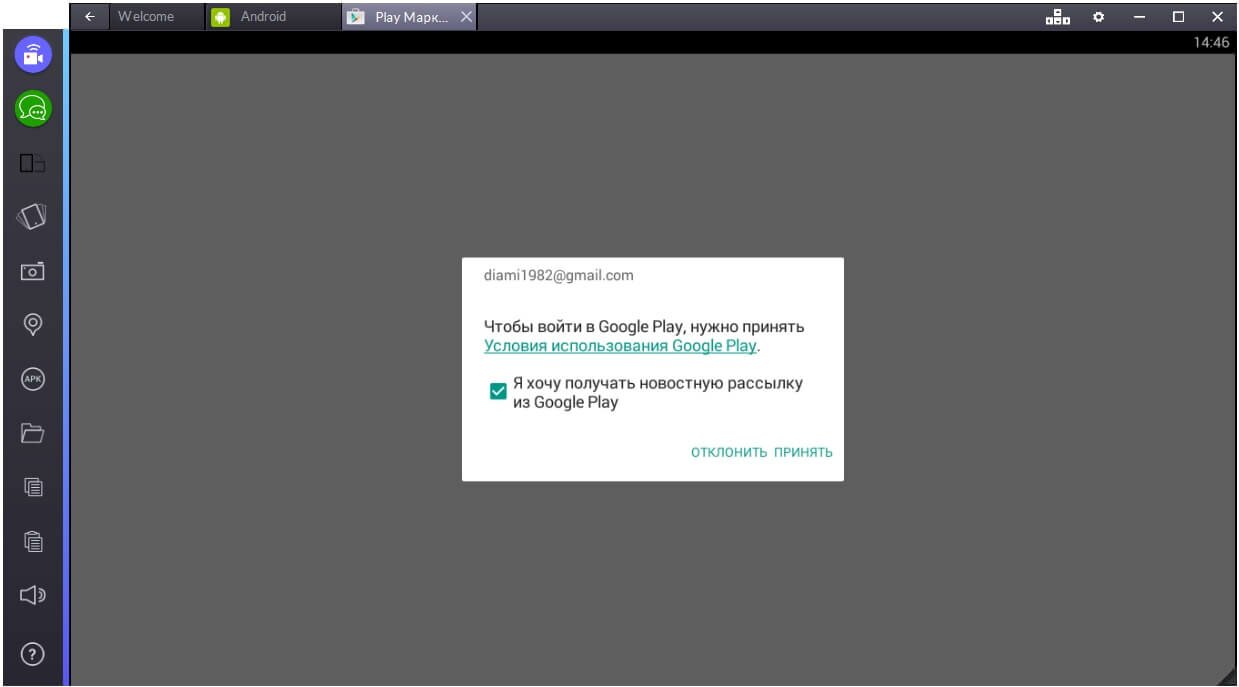Uncheck the Google Play newsletter checkbox

[497, 392]
